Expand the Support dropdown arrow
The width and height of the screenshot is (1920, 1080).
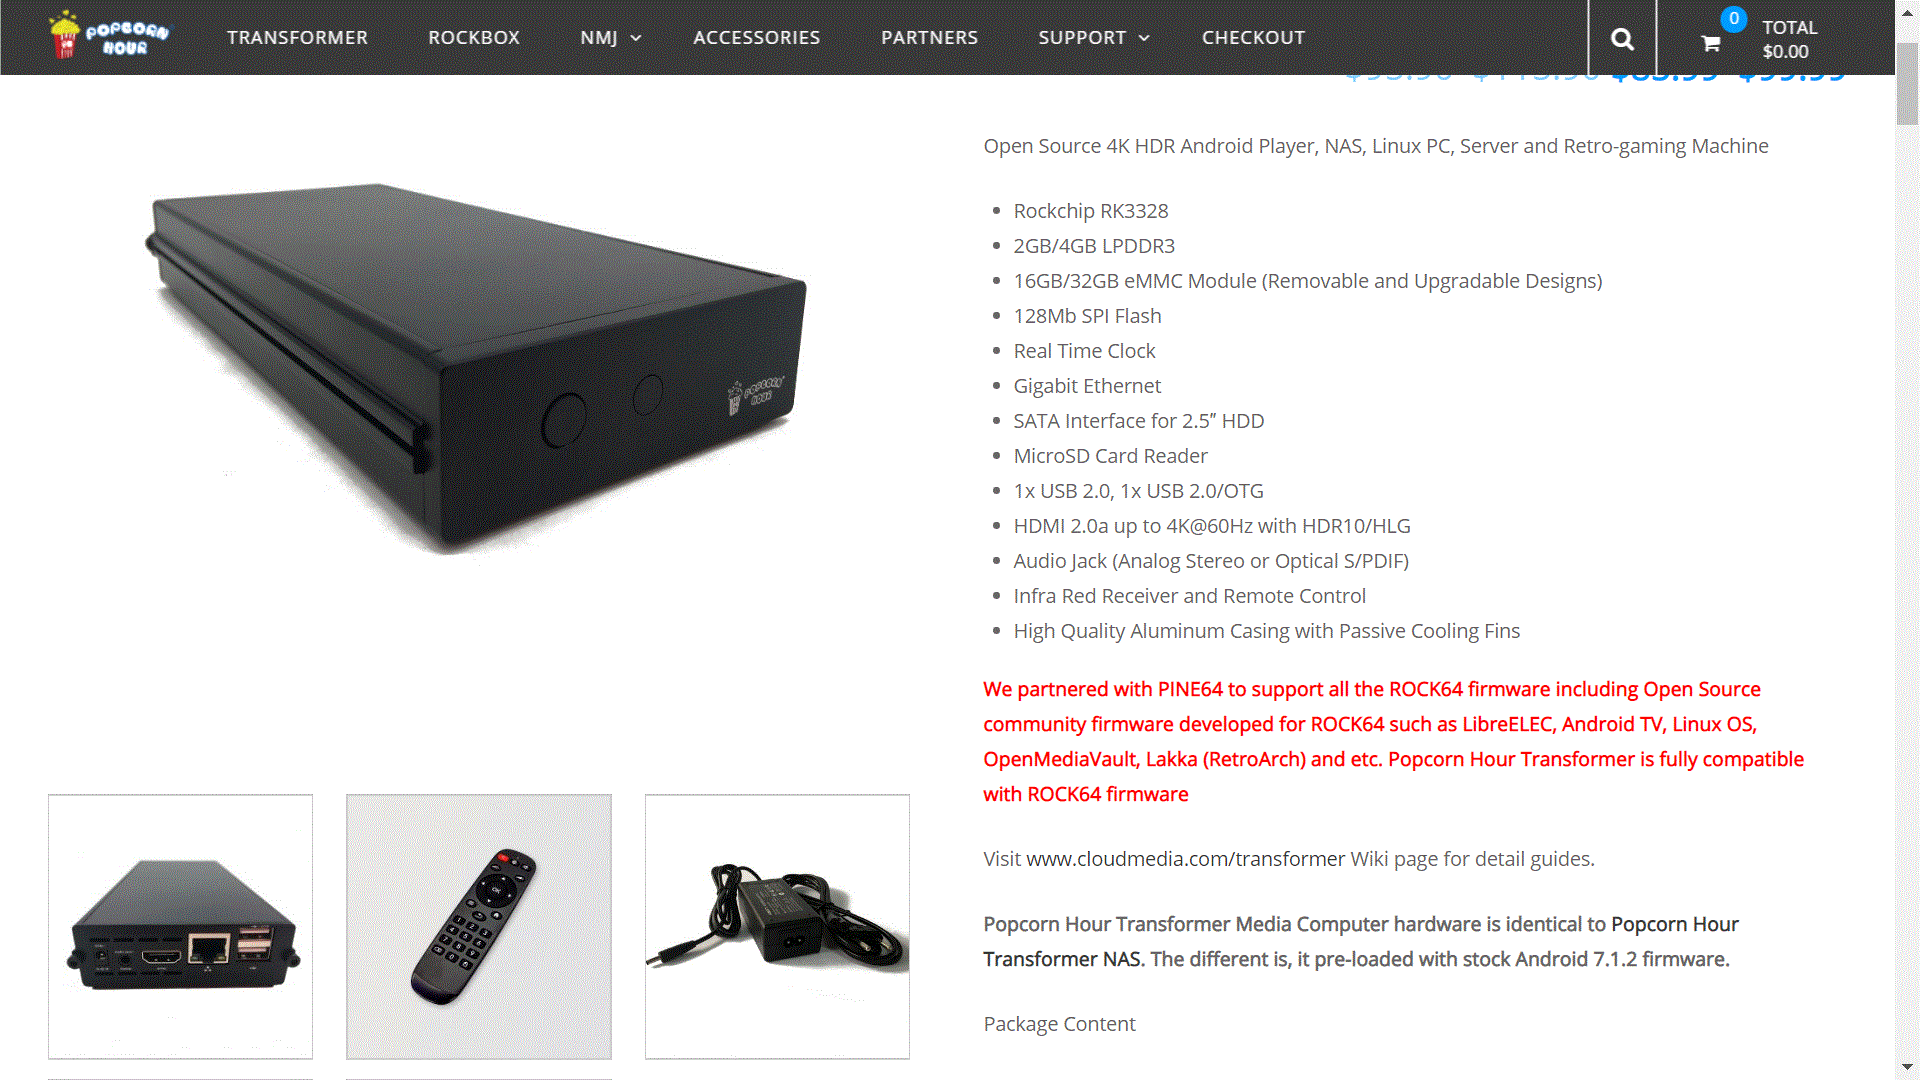(x=1145, y=38)
